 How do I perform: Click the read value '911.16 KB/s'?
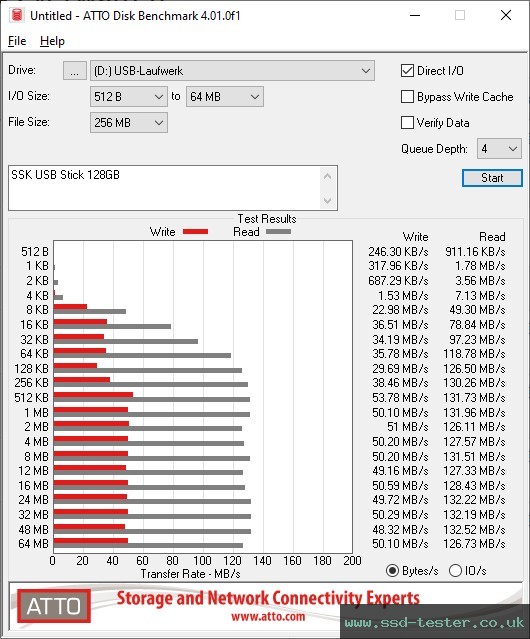pos(475,252)
